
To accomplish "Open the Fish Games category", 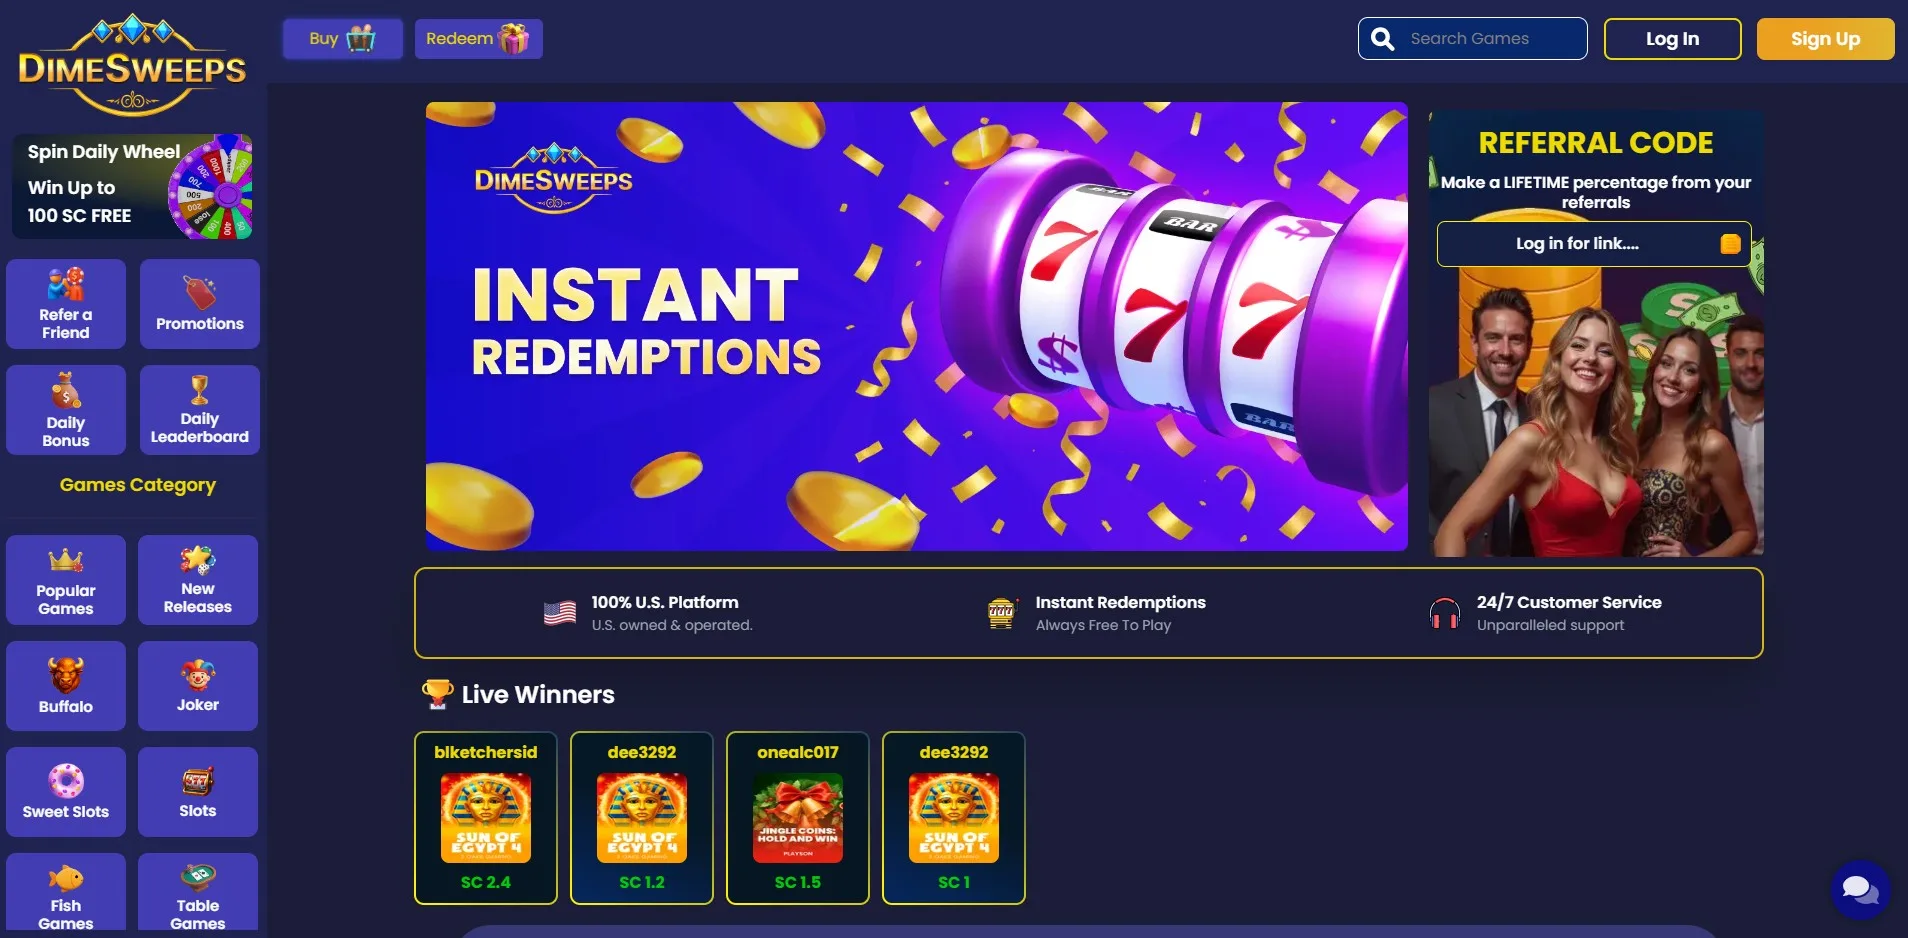I will 66,892.
